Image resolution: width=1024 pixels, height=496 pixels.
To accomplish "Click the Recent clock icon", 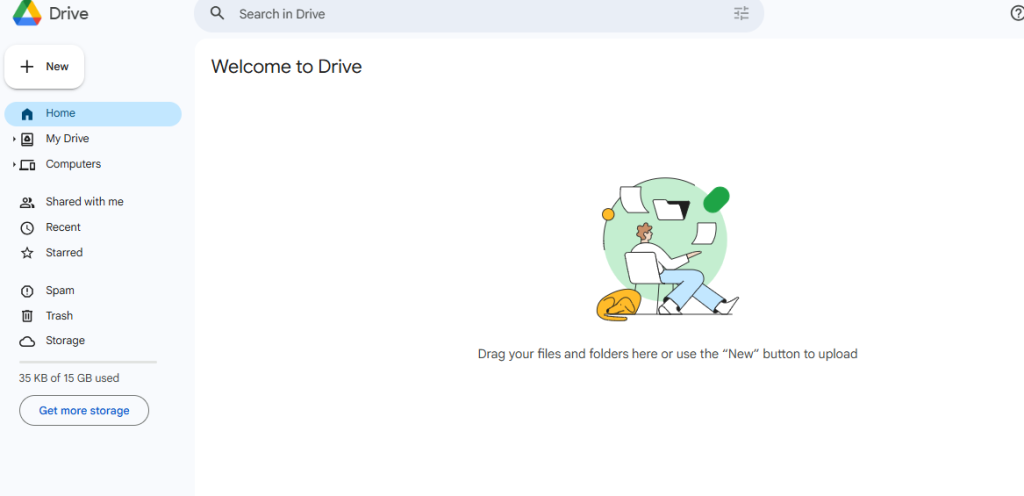I will pyautogui.click(x=27, y=228).
